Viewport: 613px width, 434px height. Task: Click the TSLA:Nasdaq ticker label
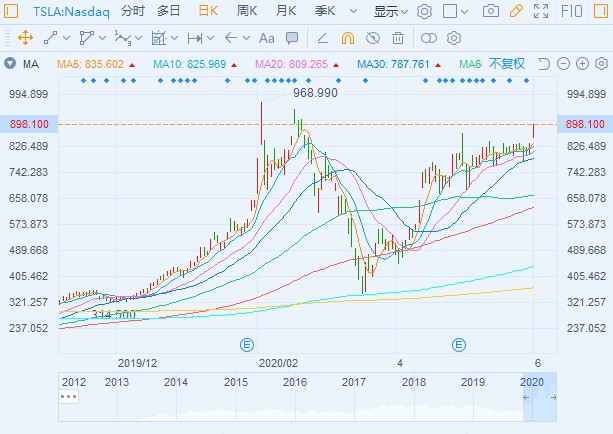66,12
